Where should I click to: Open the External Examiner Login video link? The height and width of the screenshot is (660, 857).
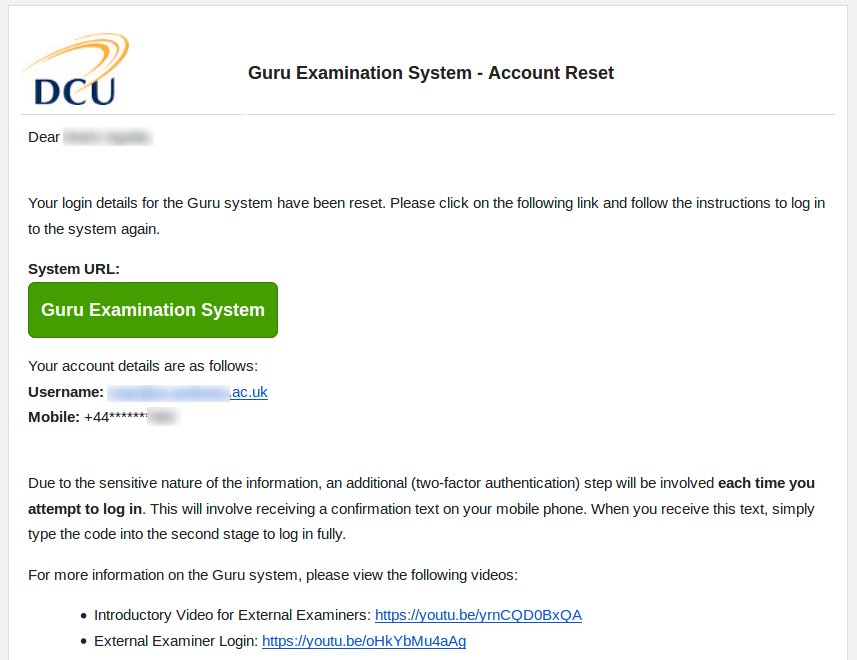click(x=364, y=640)
